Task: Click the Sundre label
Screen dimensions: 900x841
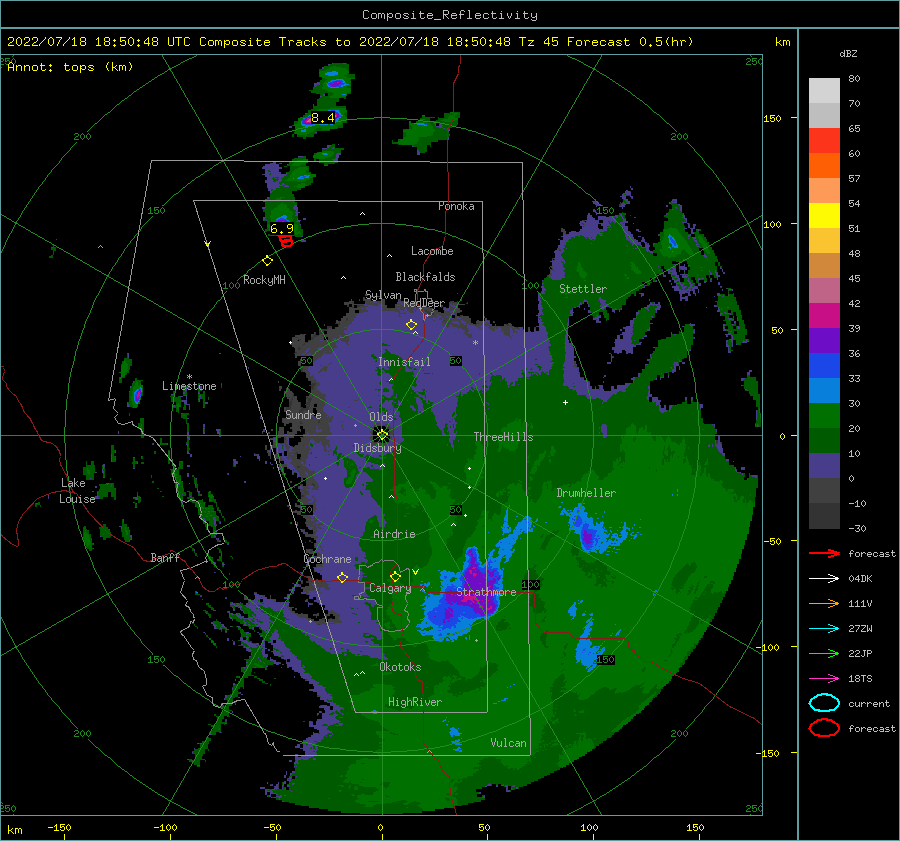Action: [303, 414]
